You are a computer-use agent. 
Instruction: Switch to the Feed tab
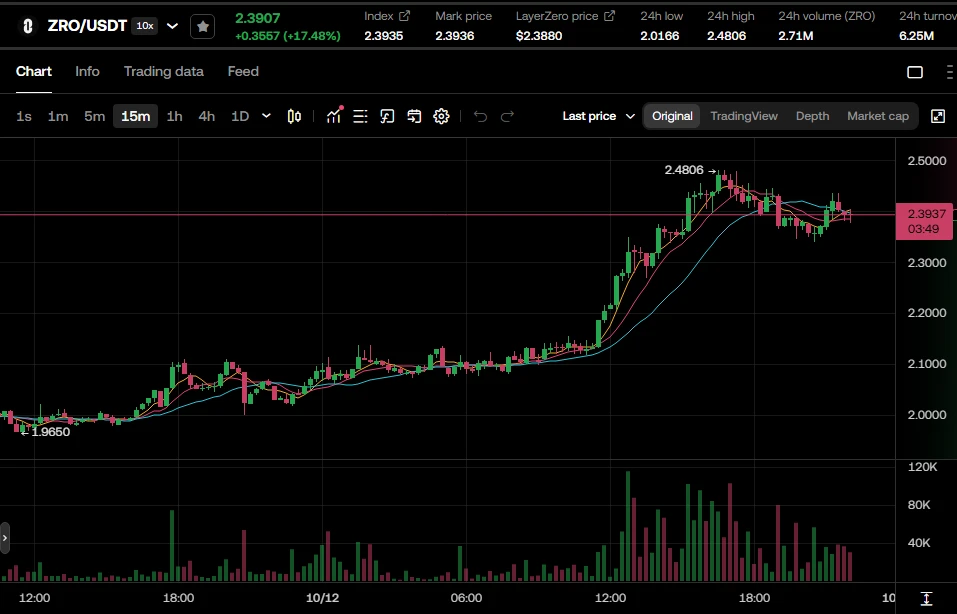point(243,71)
